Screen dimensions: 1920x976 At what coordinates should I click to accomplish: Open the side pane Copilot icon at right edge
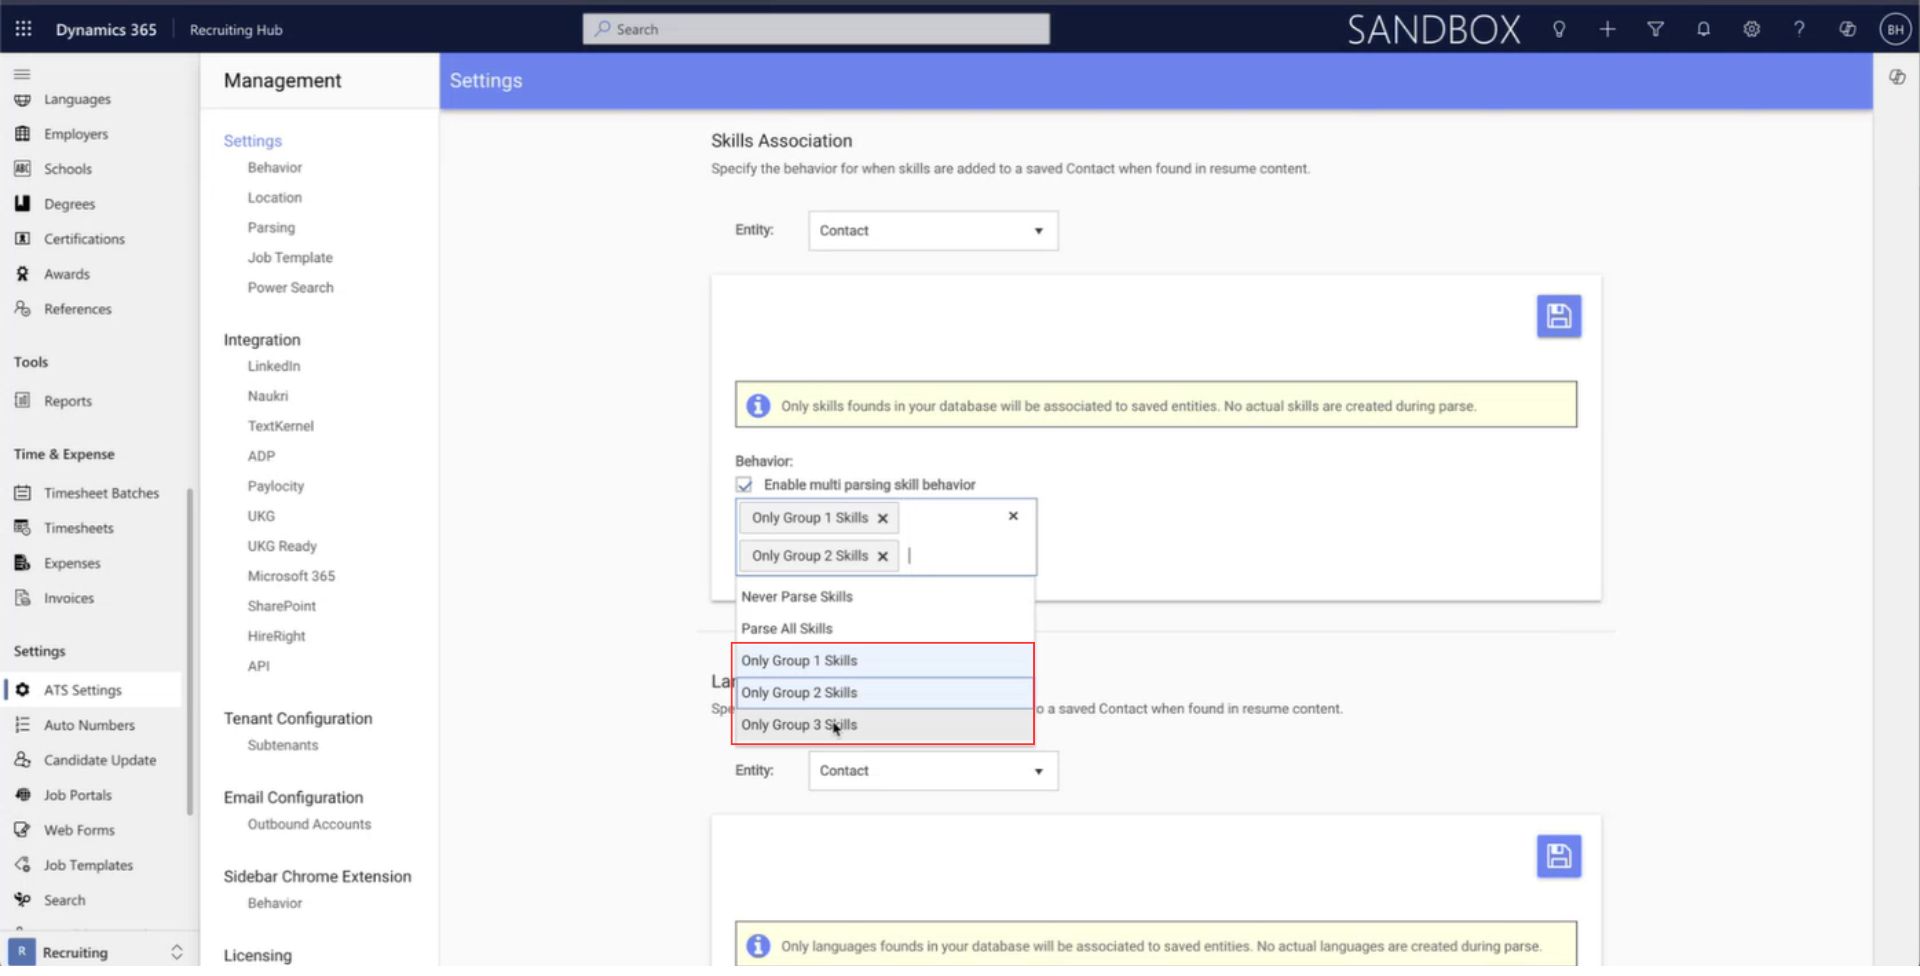pos(1897,77)
